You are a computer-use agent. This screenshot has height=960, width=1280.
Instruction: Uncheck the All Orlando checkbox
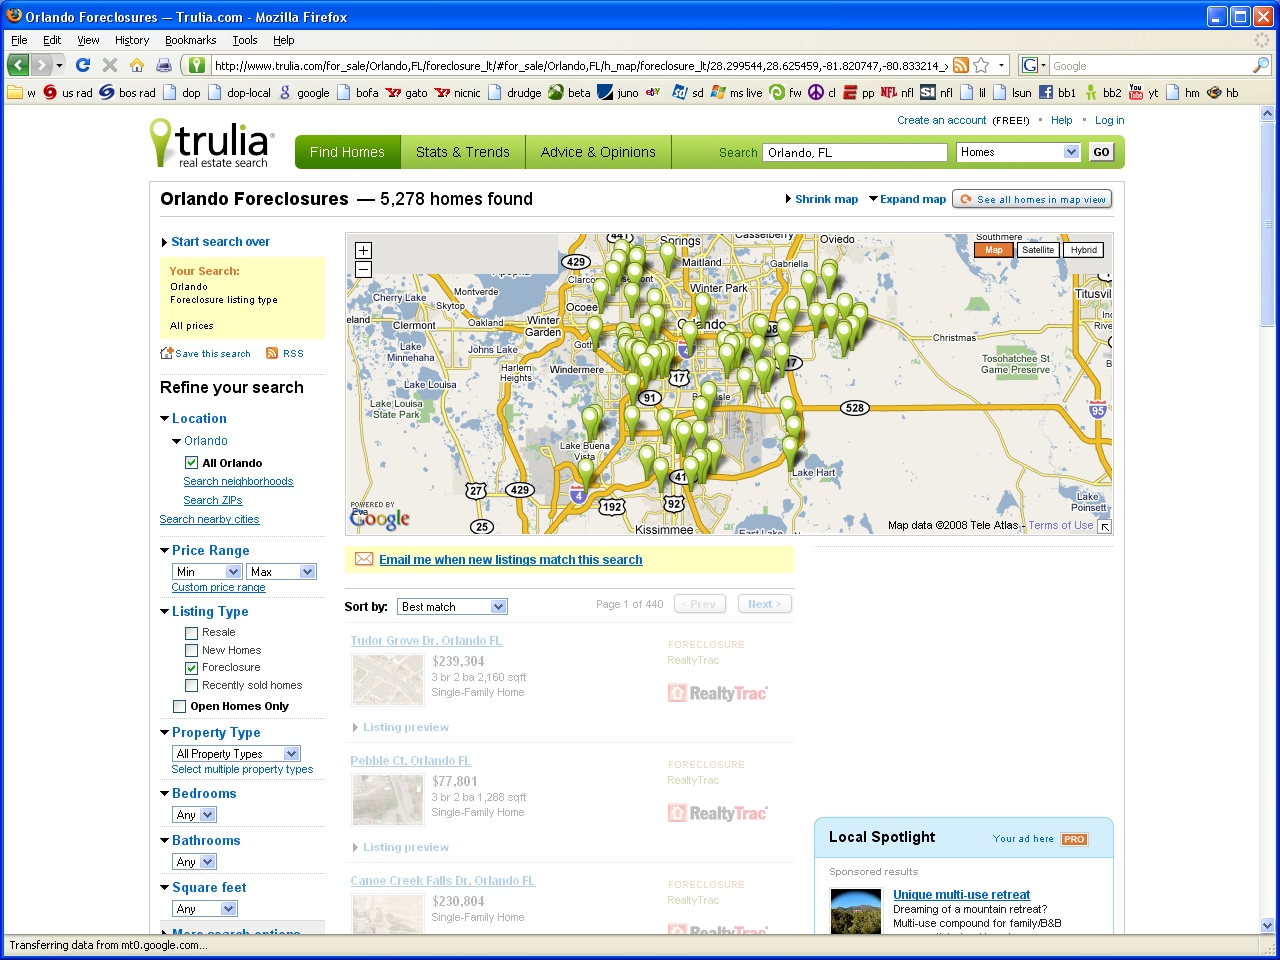191,463
